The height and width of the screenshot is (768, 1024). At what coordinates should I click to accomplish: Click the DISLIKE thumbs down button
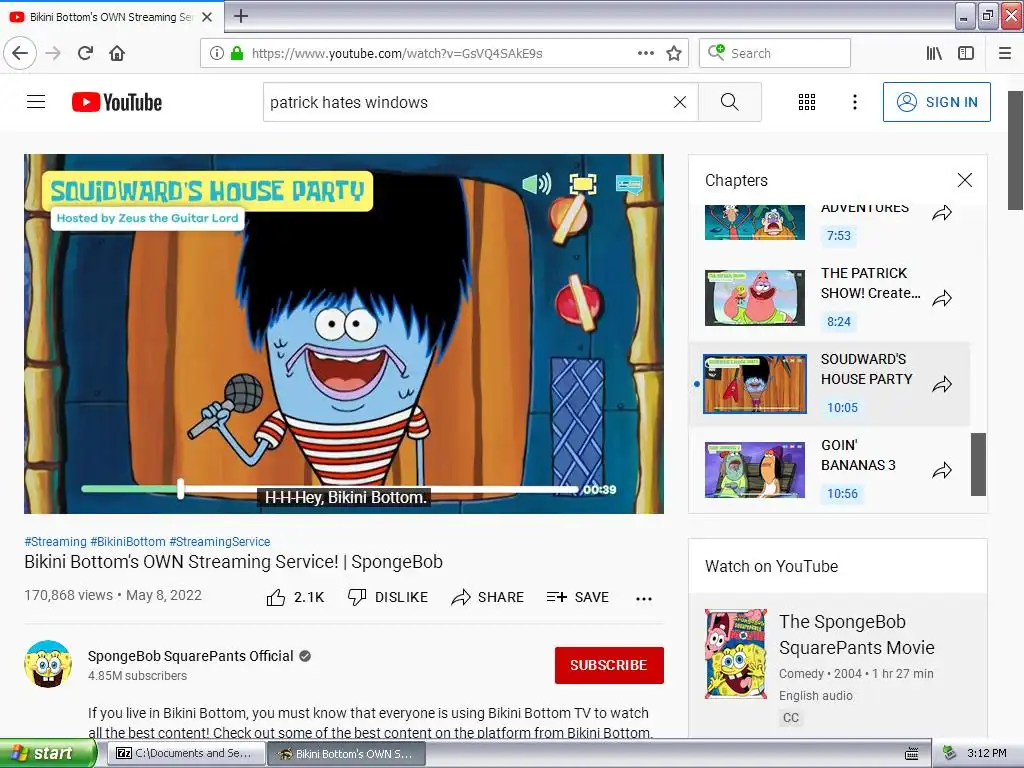point(388,597)
